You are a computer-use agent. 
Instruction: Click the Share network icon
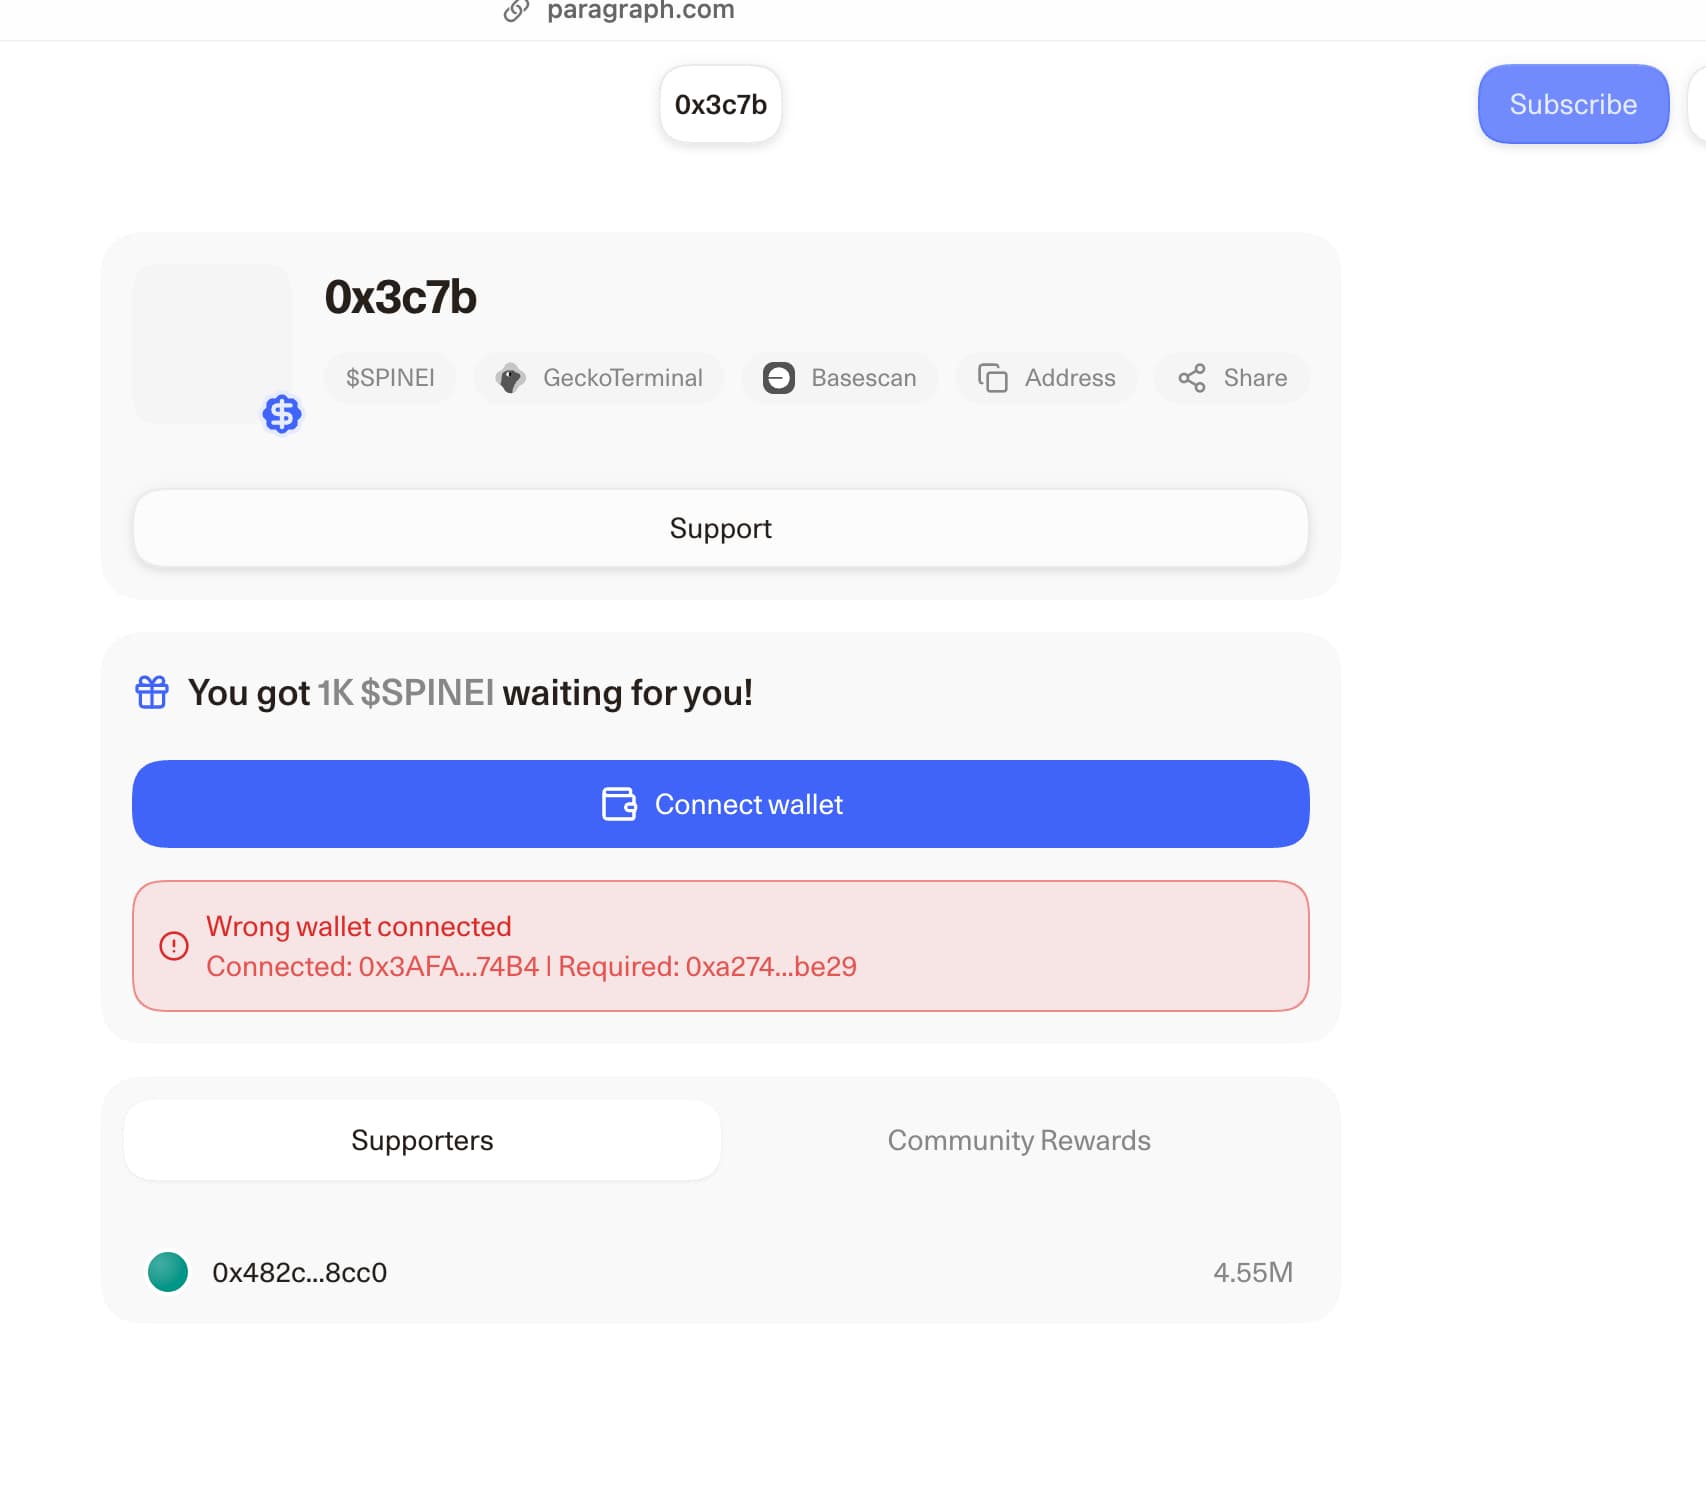[x=1191, y=378]
